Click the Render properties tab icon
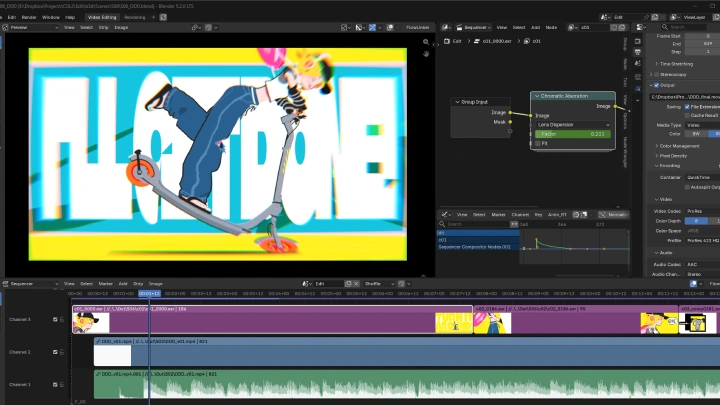Image resolution: width=720 pixels, height=405 pixels. pyautogui.click(x=637, y=41)
